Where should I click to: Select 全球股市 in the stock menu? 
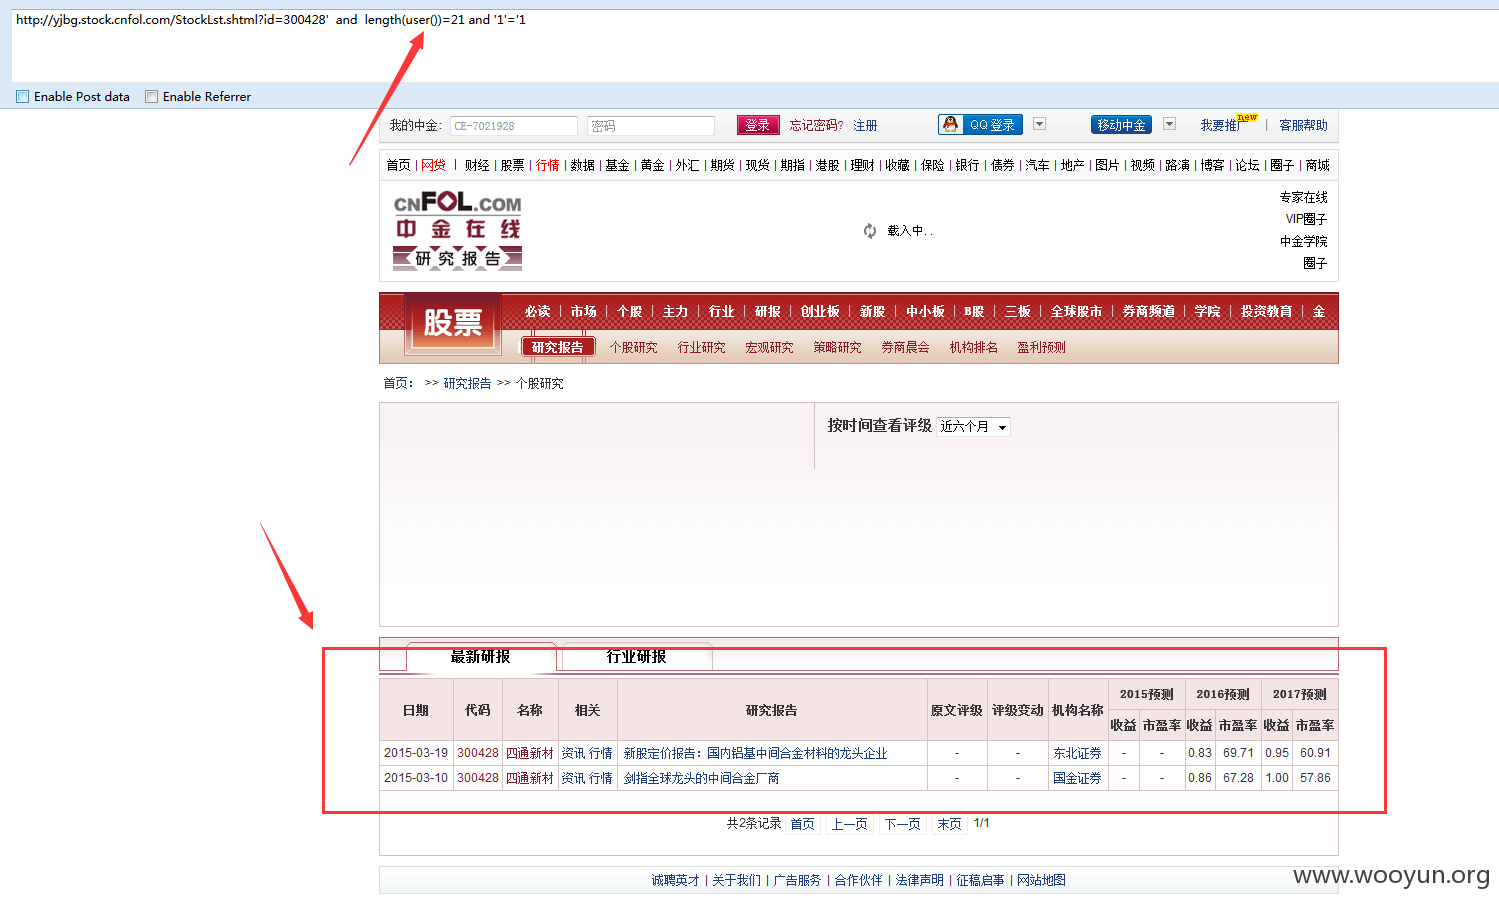(1076, 312)
